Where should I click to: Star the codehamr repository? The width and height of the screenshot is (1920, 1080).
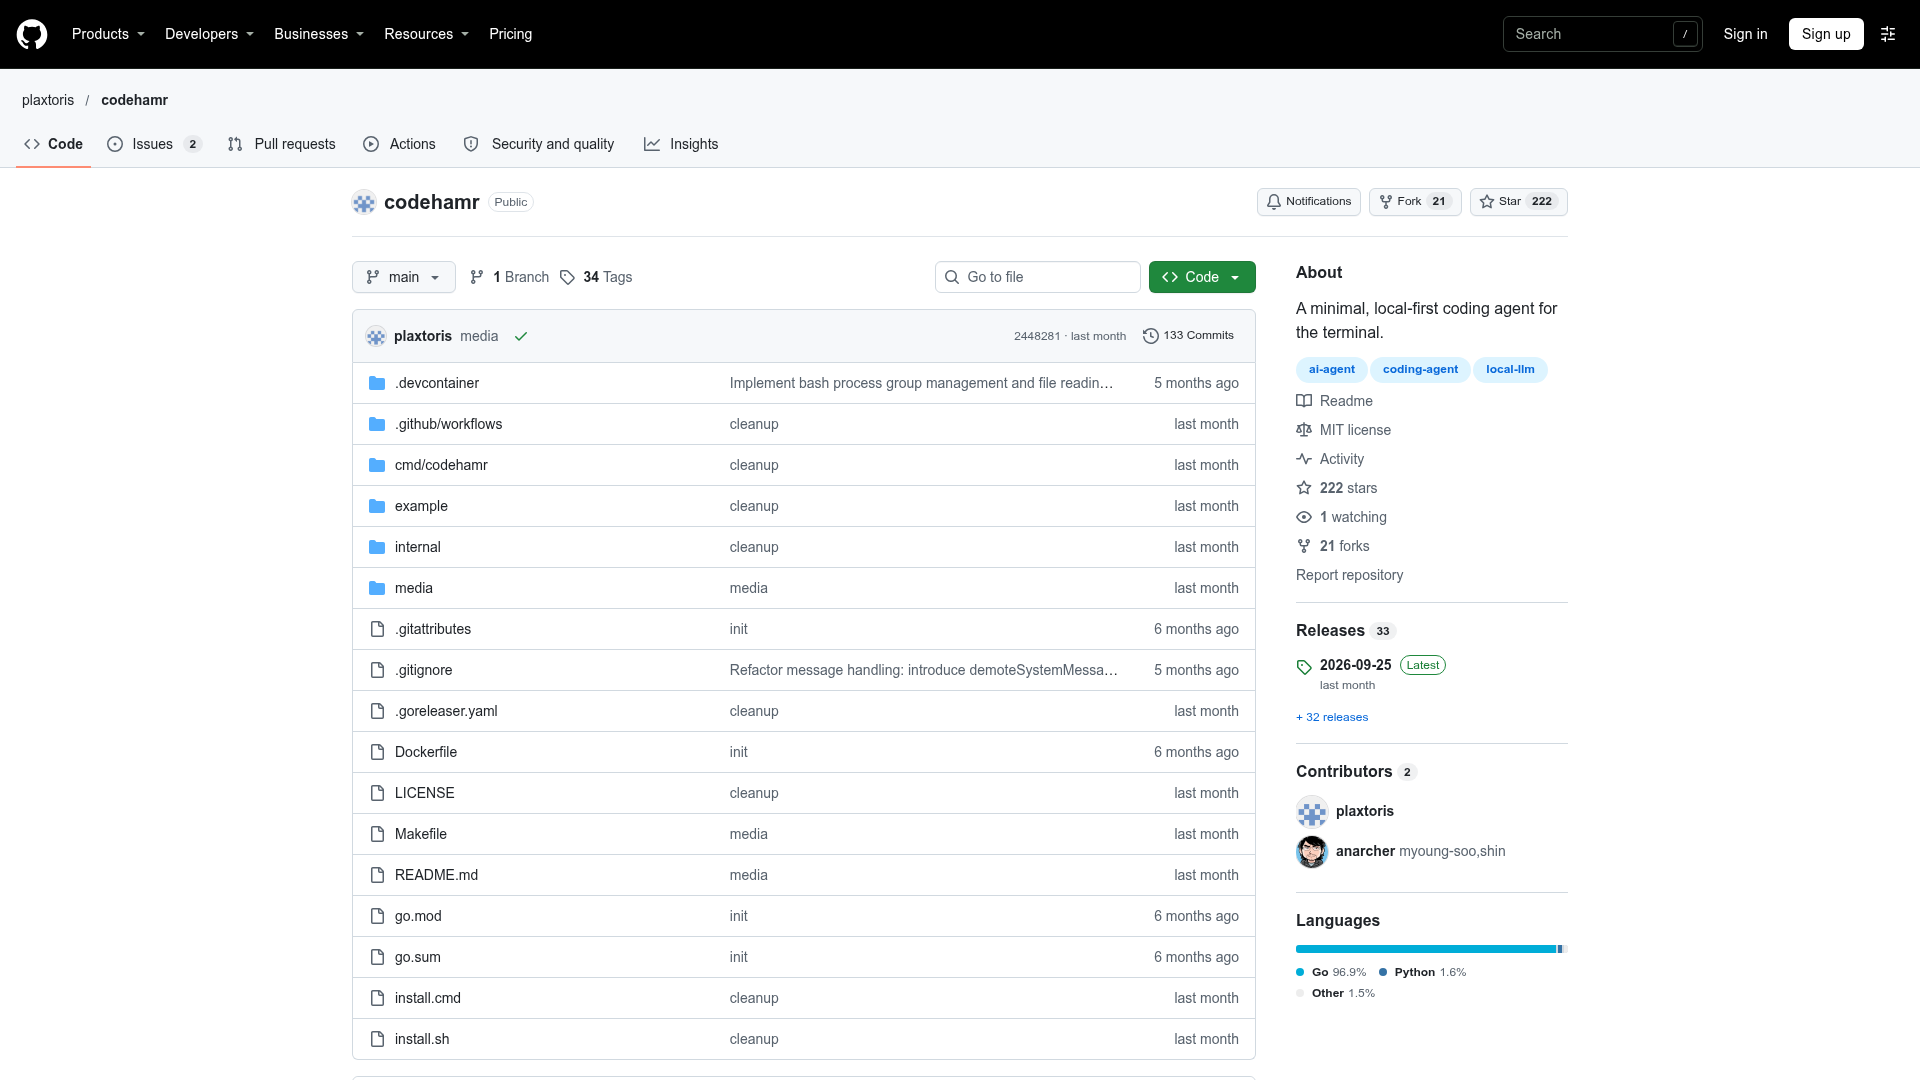1518,202
